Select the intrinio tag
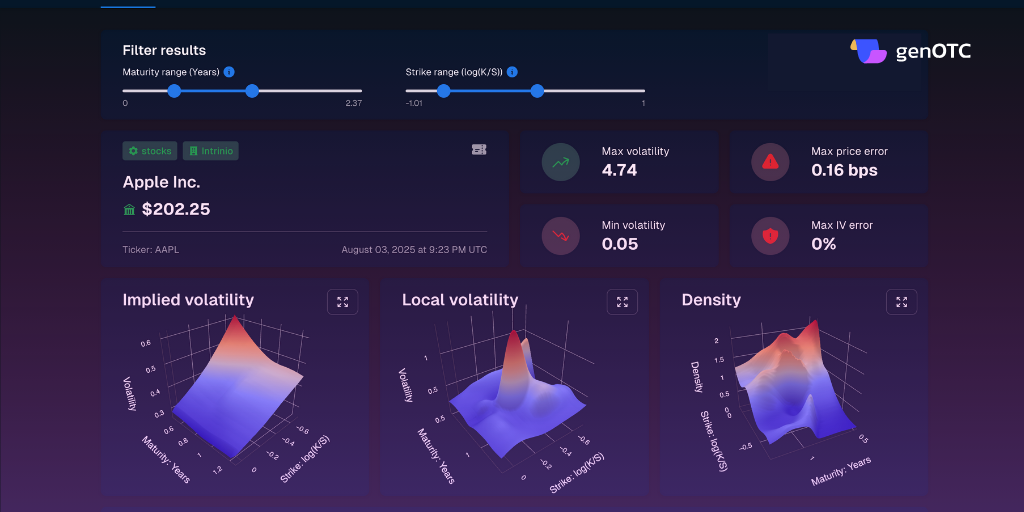Viewport: 1024px width, 512px height. pos(210,151)
